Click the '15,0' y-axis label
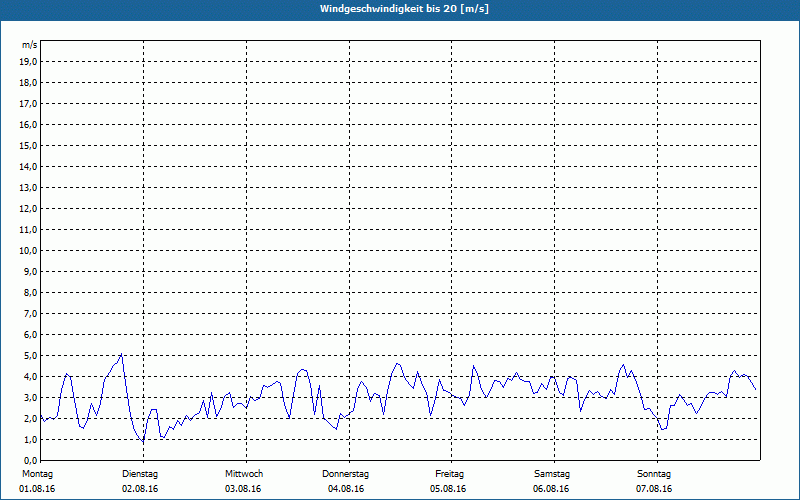This screenshot has height=500, width=800. [28, 145]
